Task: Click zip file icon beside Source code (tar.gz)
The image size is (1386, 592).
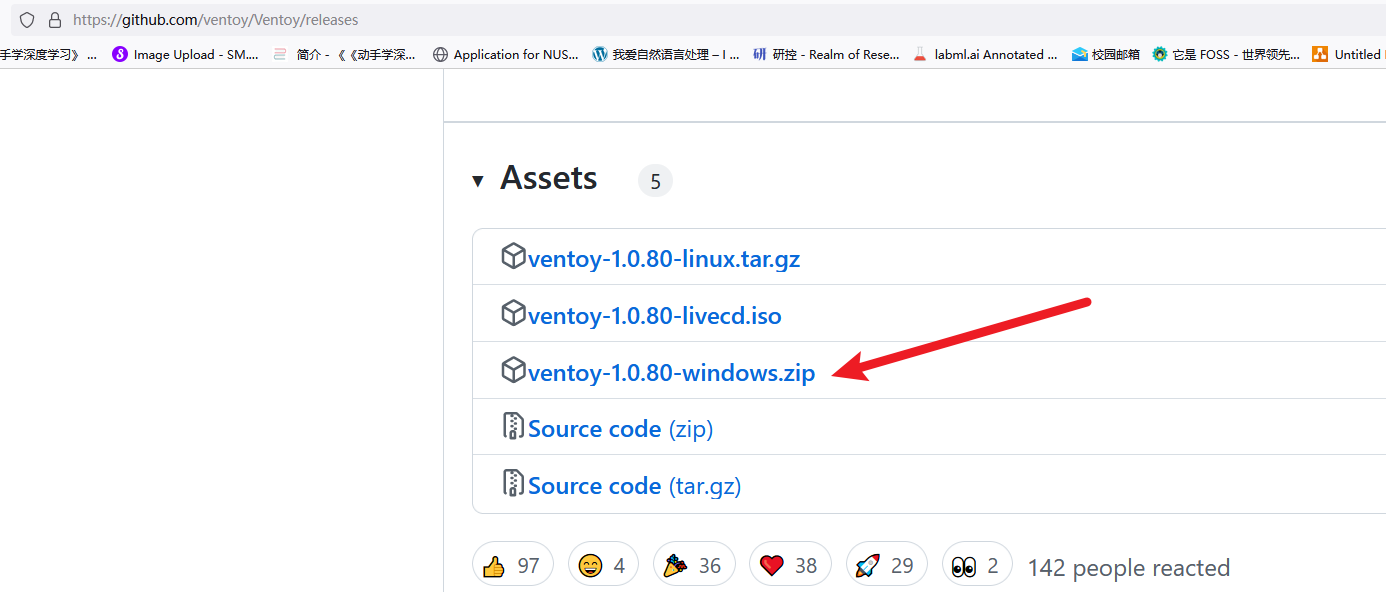Action: 513,483
